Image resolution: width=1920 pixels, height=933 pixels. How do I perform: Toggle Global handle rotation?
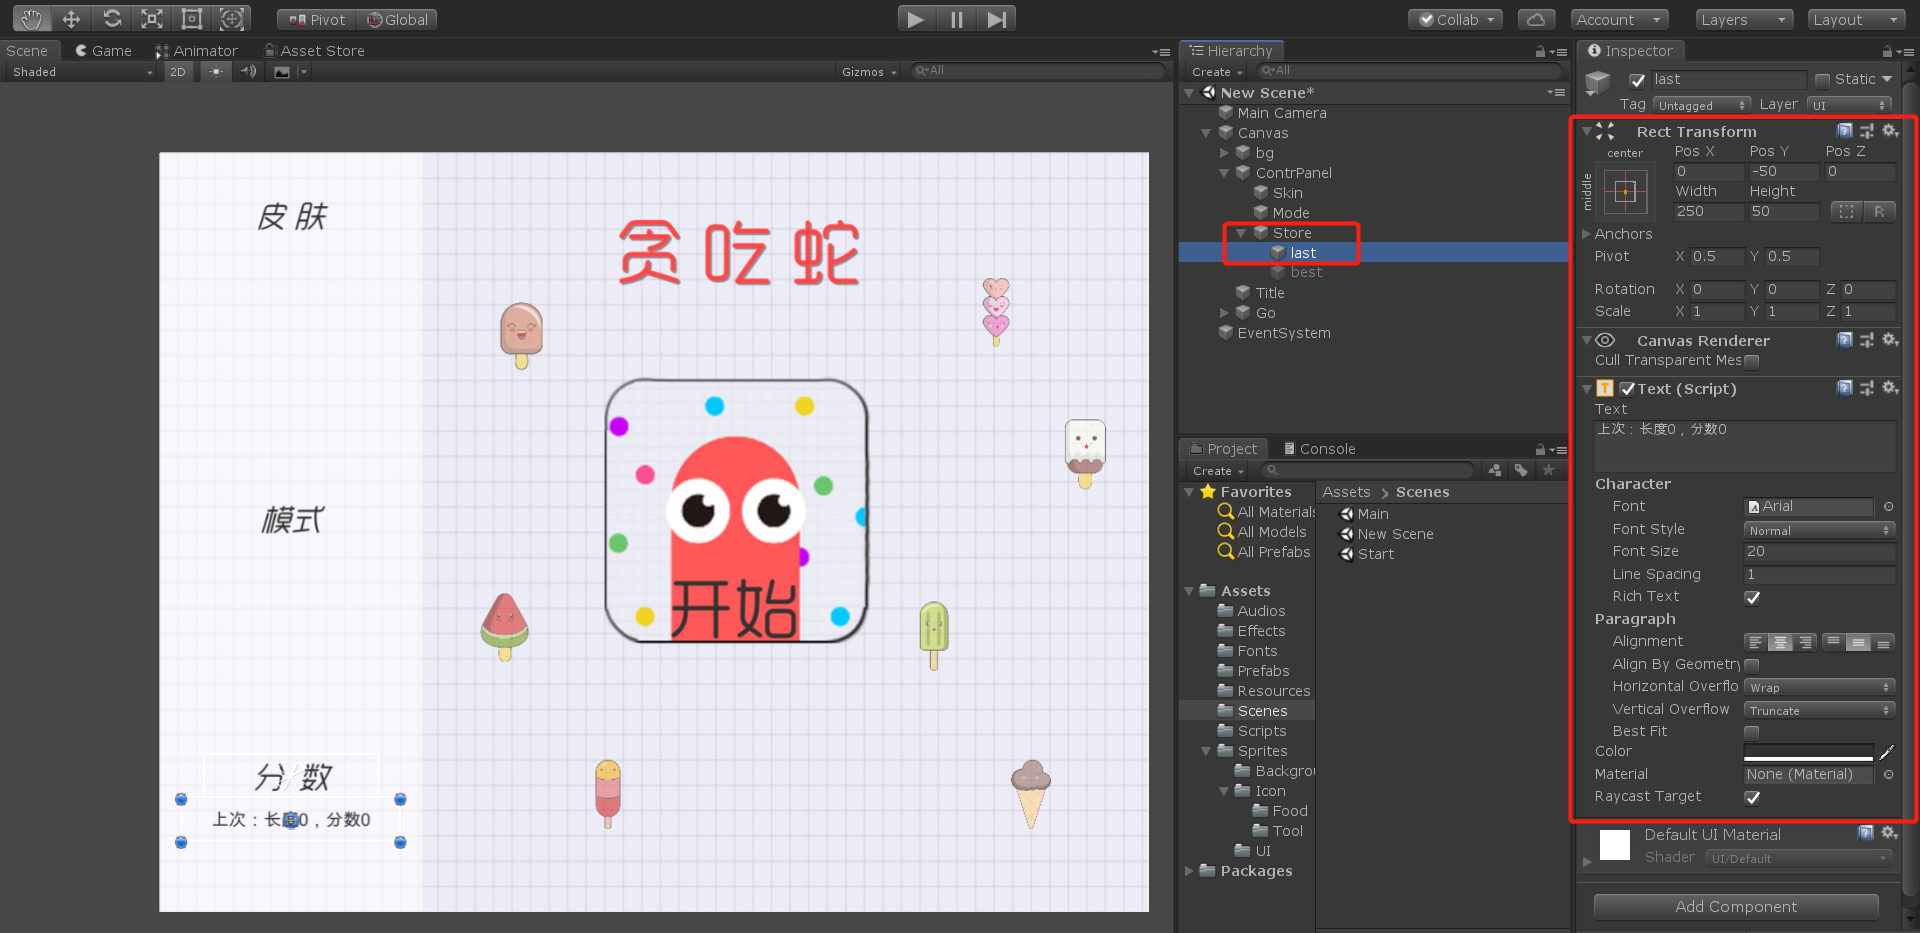(x=398, y=20)
